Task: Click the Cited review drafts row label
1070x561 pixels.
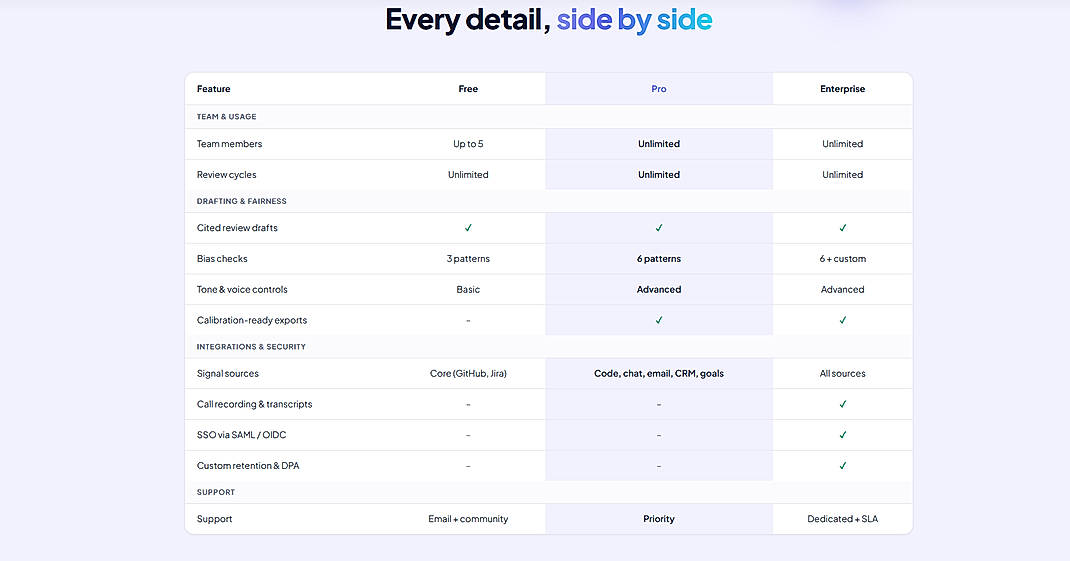Action: click(x=237, y=228)
